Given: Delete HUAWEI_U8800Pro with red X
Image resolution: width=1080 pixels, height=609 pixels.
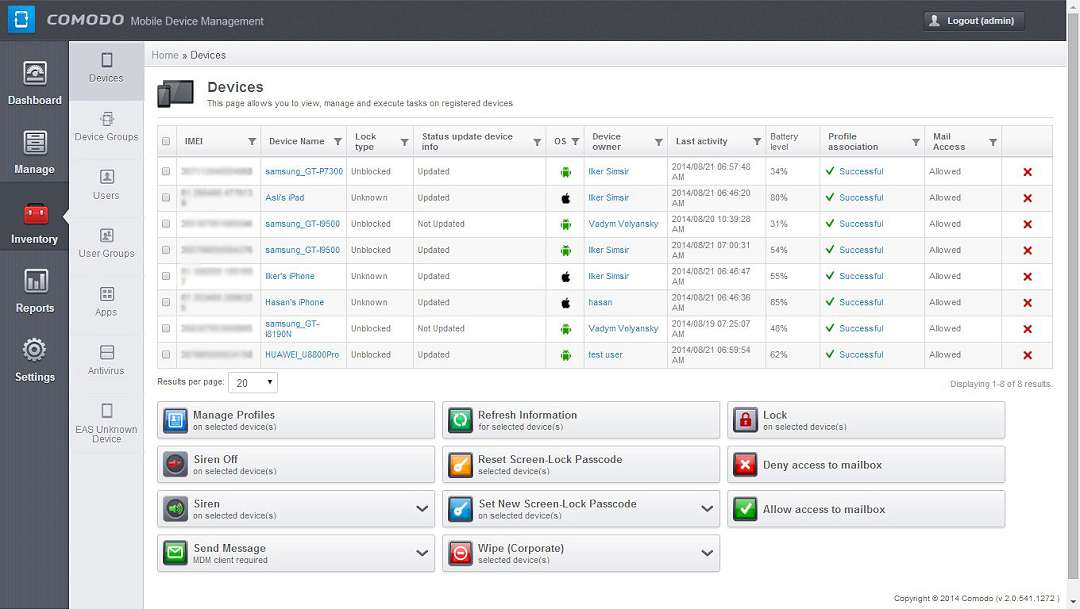Looking at the screenshot, I should click(x=1028, y=355).
